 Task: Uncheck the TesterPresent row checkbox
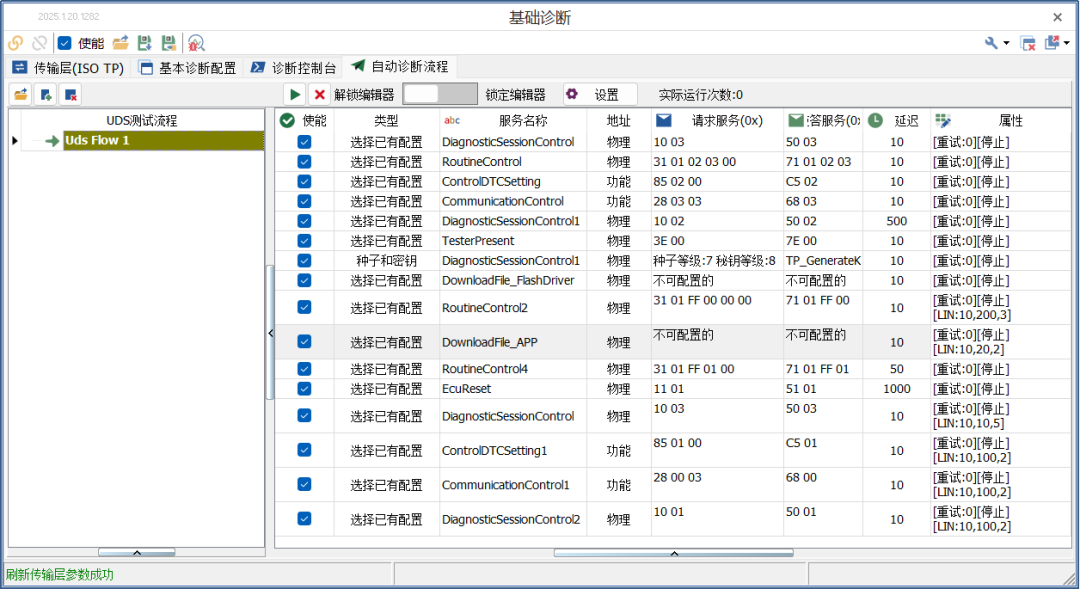(304, 240)
